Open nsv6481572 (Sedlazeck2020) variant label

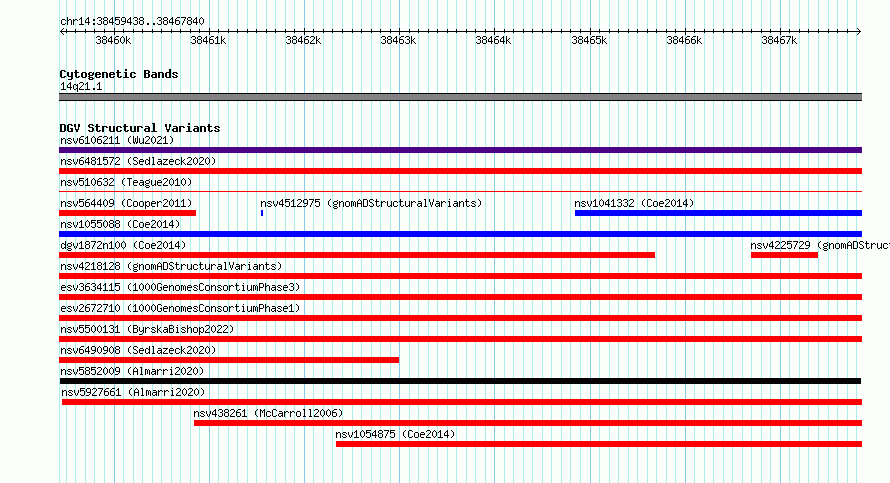138,161
